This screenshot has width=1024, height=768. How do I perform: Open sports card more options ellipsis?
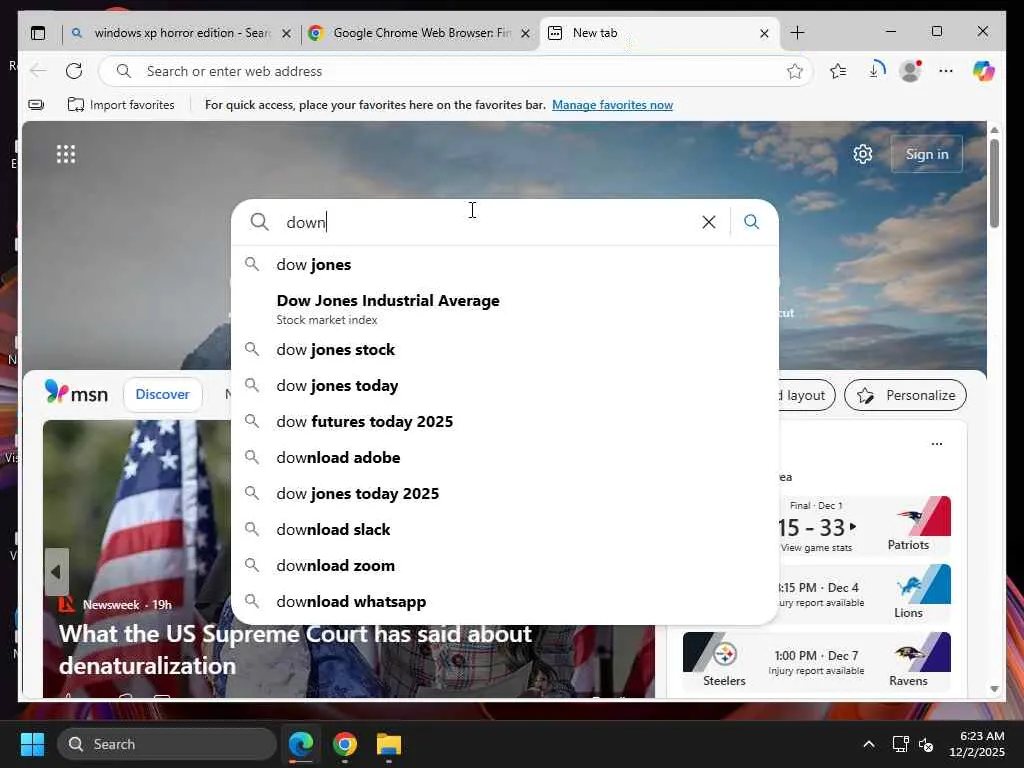(936, 444)
